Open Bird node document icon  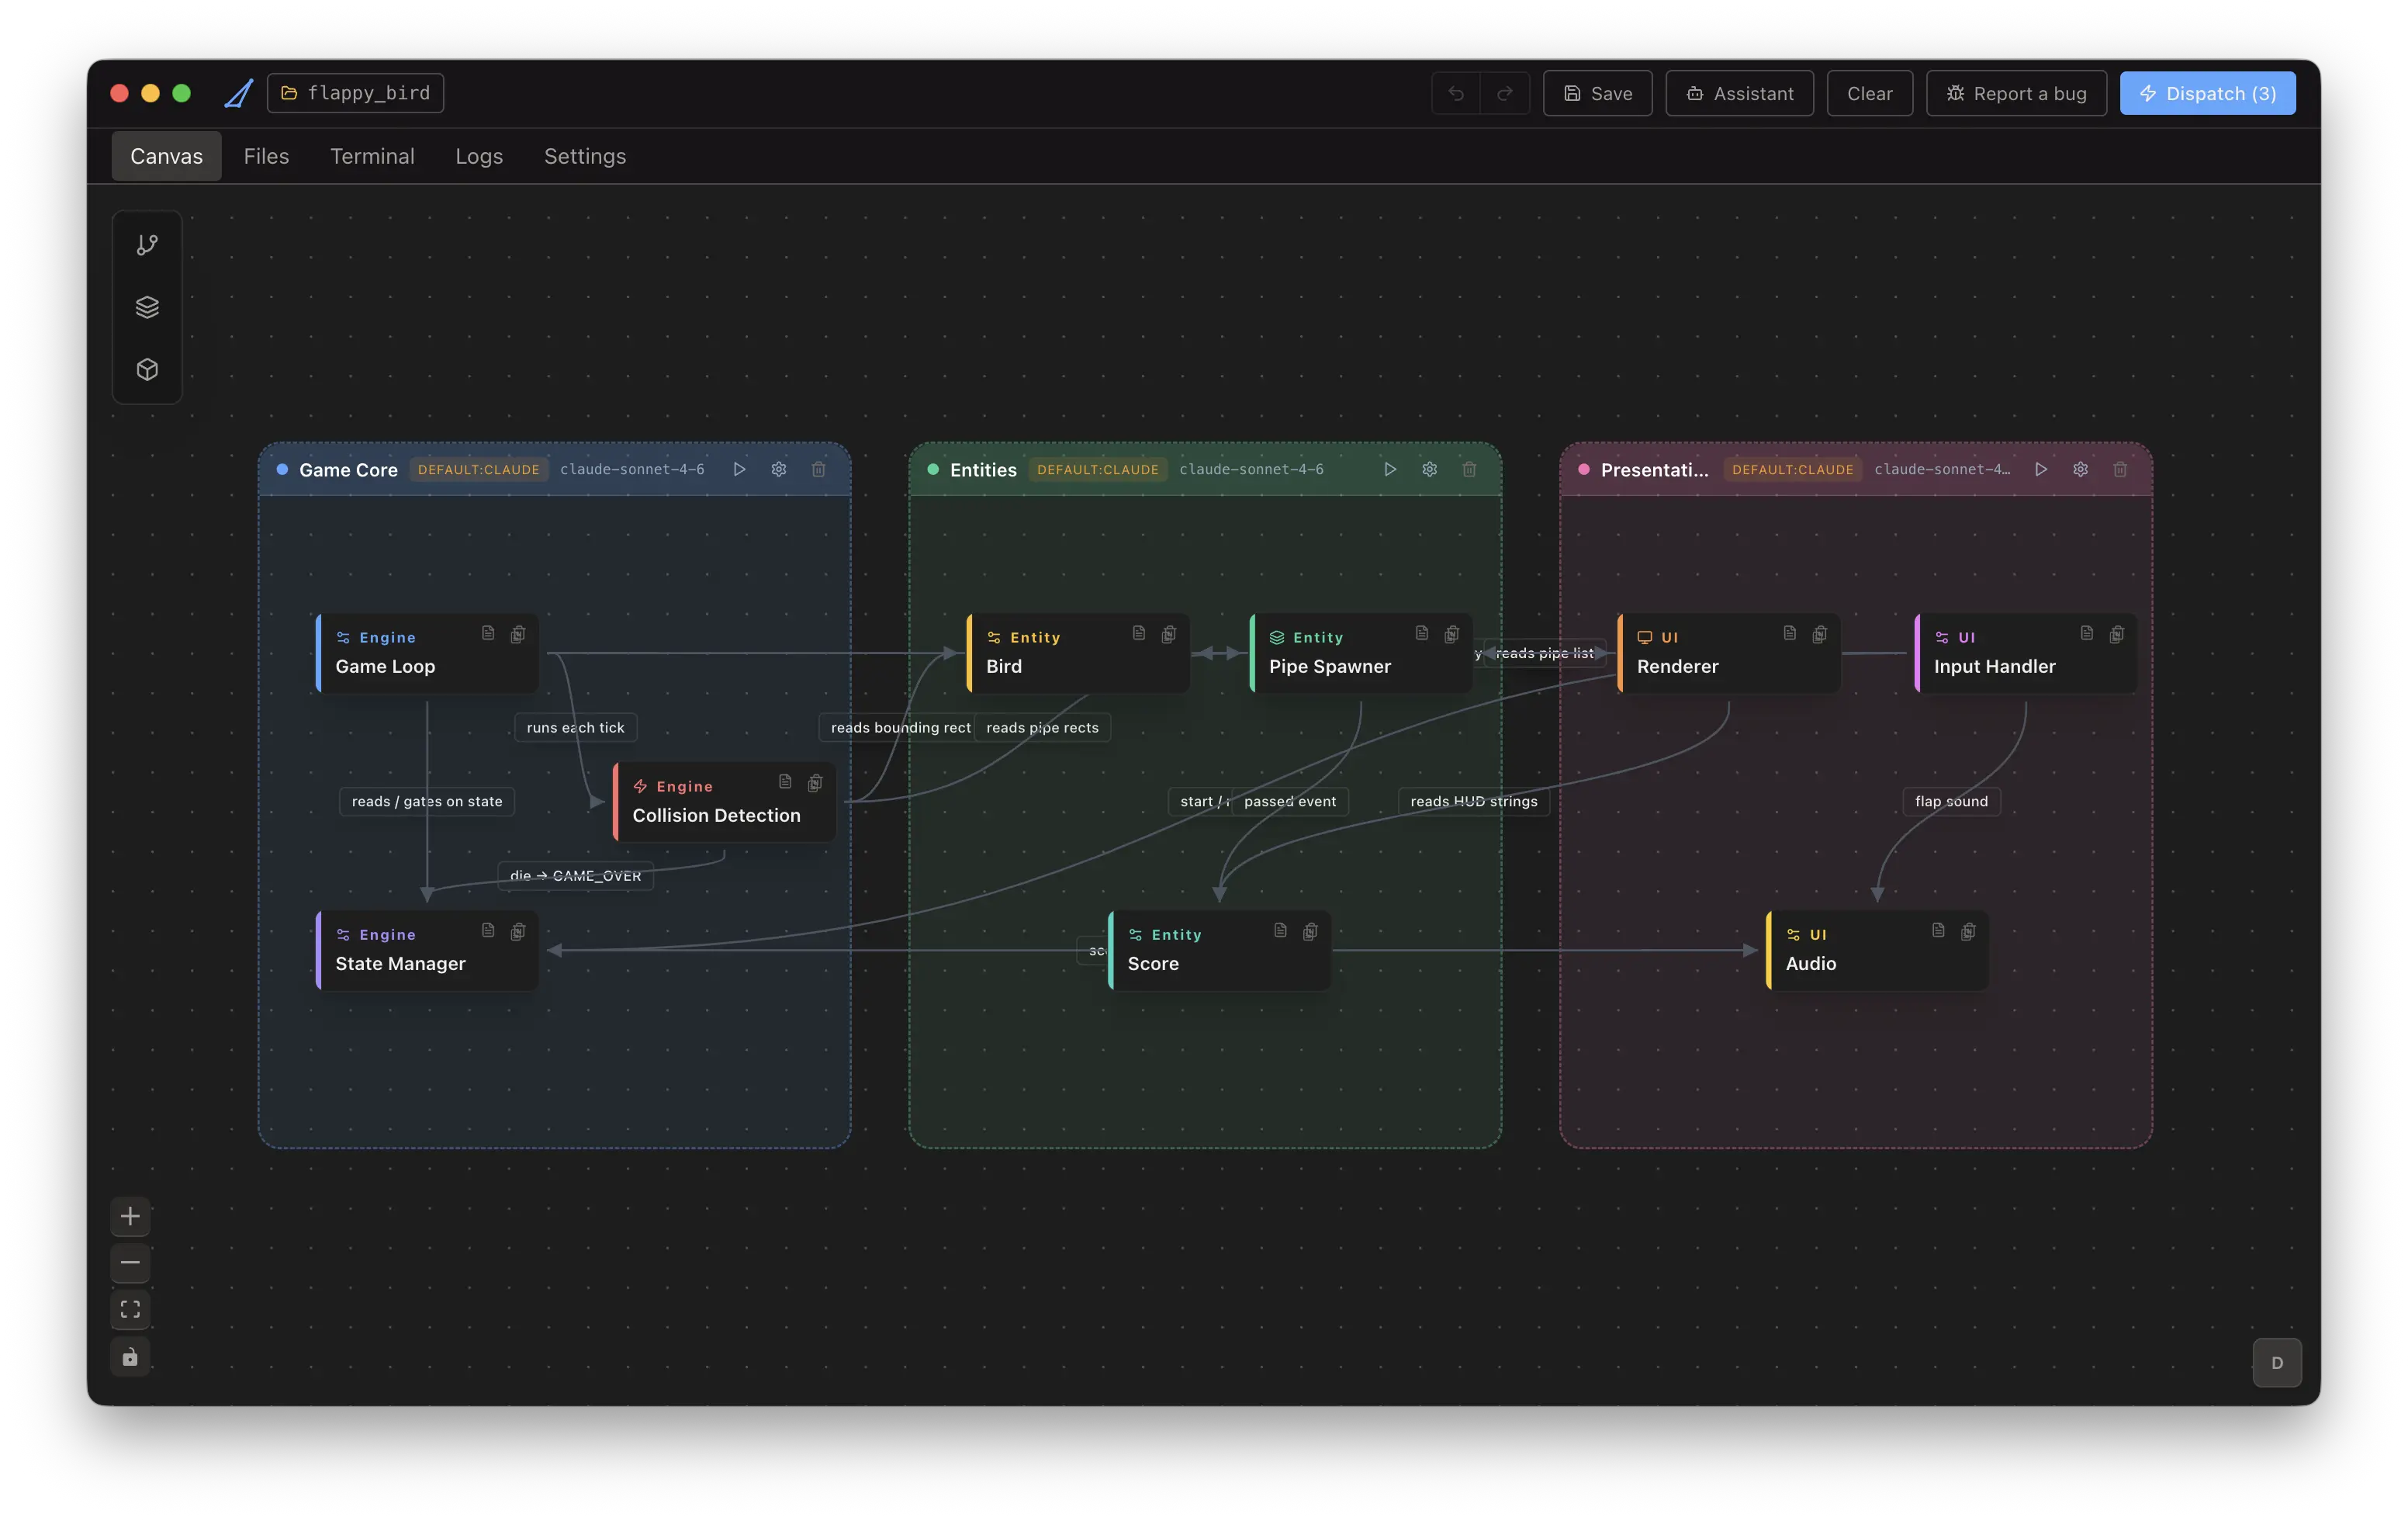click(x=1139, y=633)
